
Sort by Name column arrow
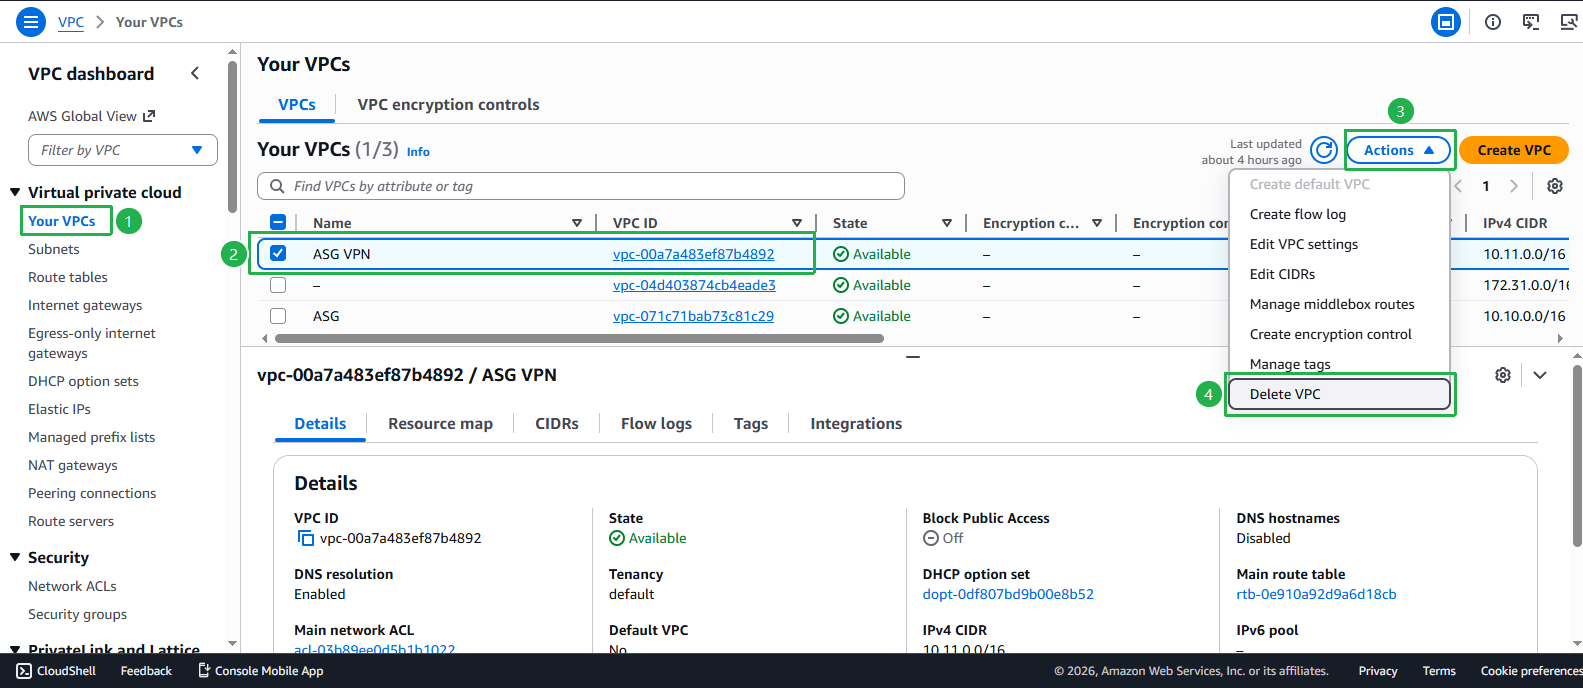click(577, 223)
